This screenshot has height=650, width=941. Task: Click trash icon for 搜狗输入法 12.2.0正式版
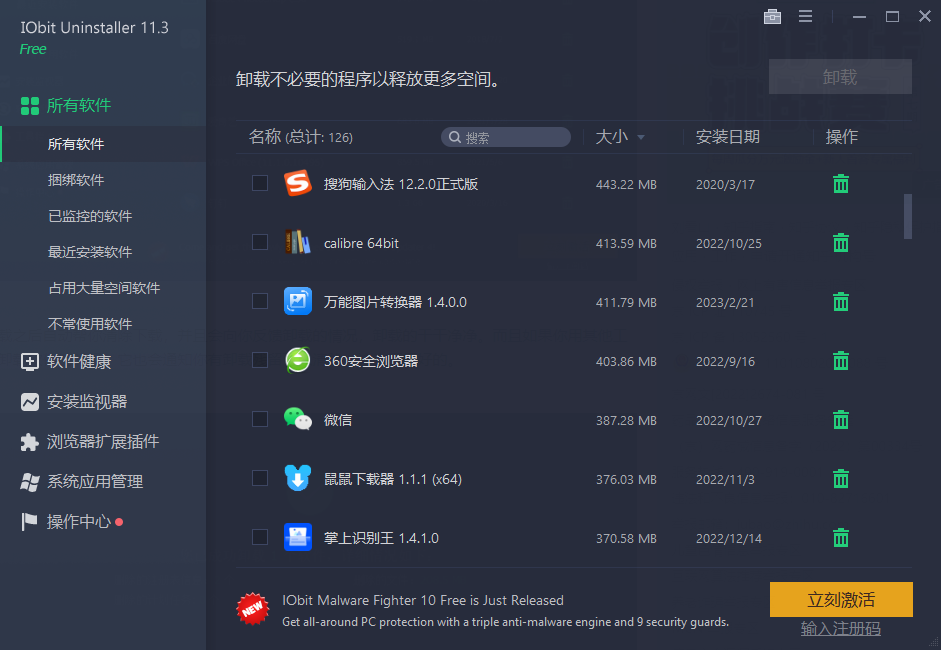coord(841,184)
